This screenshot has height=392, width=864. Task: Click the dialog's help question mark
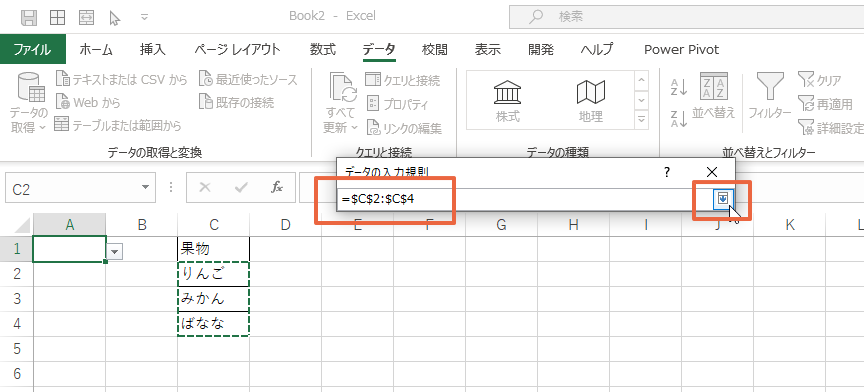667,172
